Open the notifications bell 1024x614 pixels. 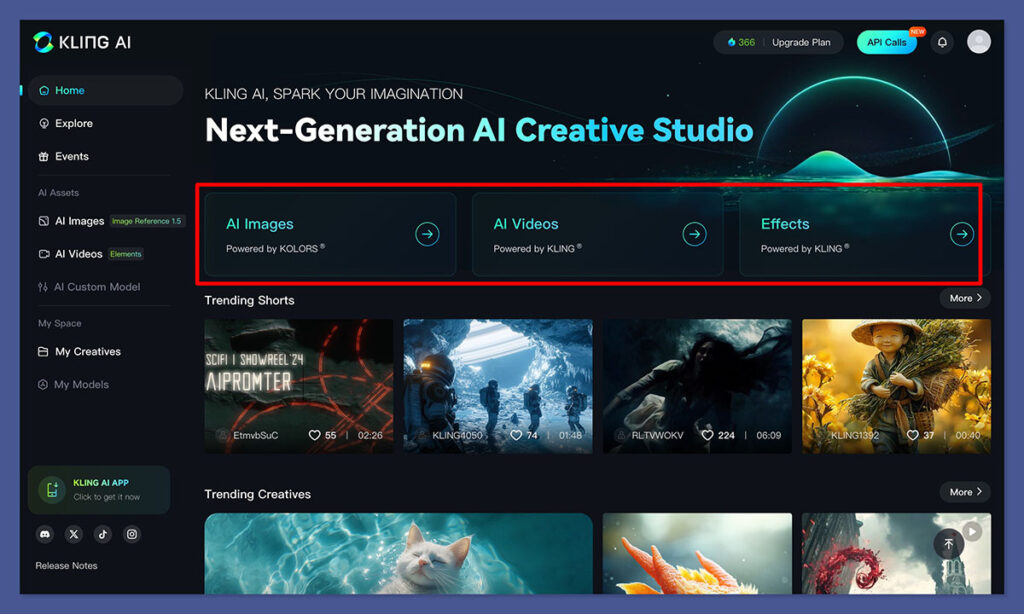(x=941, y=41)
